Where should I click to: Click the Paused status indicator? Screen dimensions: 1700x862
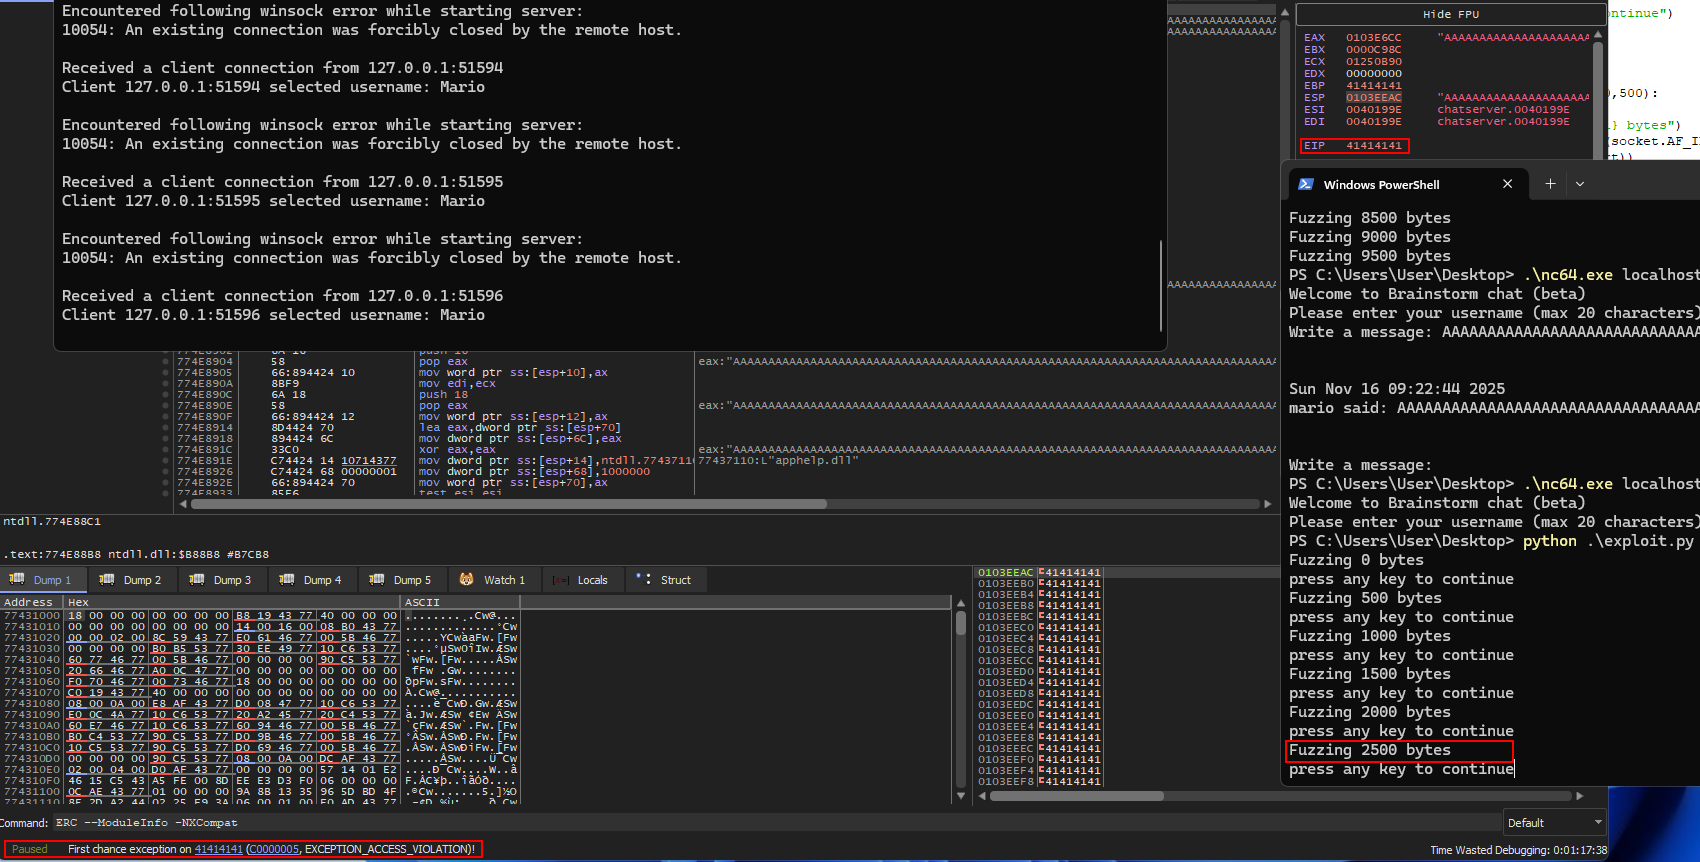30,849
